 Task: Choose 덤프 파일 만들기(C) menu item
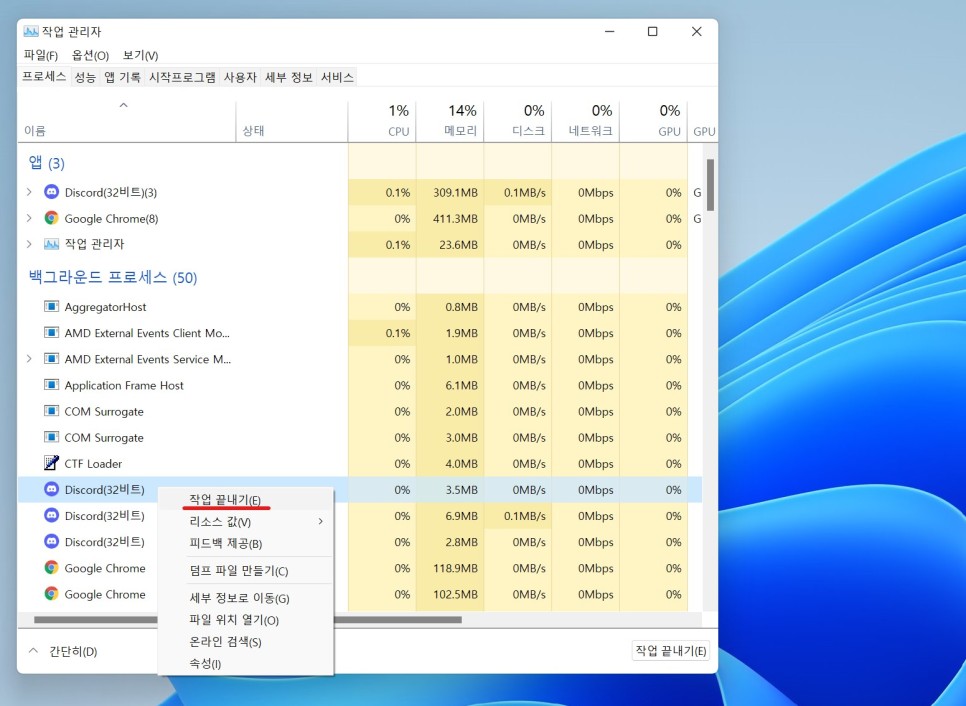pyautogui.click(x=246, y=571)
